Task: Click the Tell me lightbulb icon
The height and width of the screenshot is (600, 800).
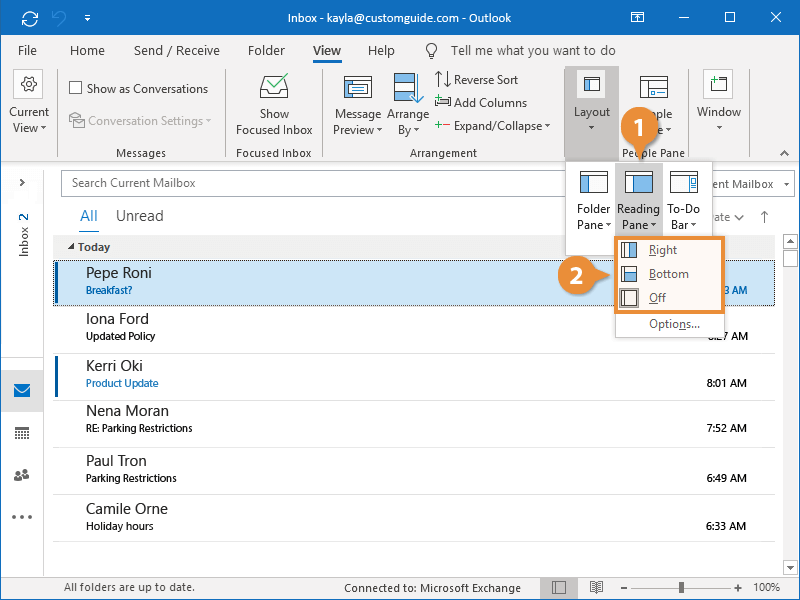Action: coord(431,51)
